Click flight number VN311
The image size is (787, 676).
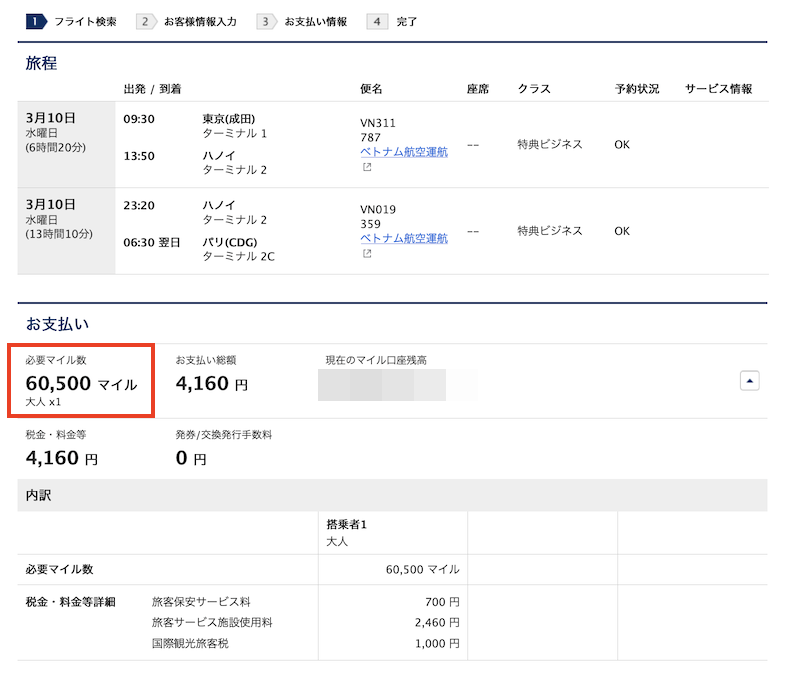click(378, 123)
